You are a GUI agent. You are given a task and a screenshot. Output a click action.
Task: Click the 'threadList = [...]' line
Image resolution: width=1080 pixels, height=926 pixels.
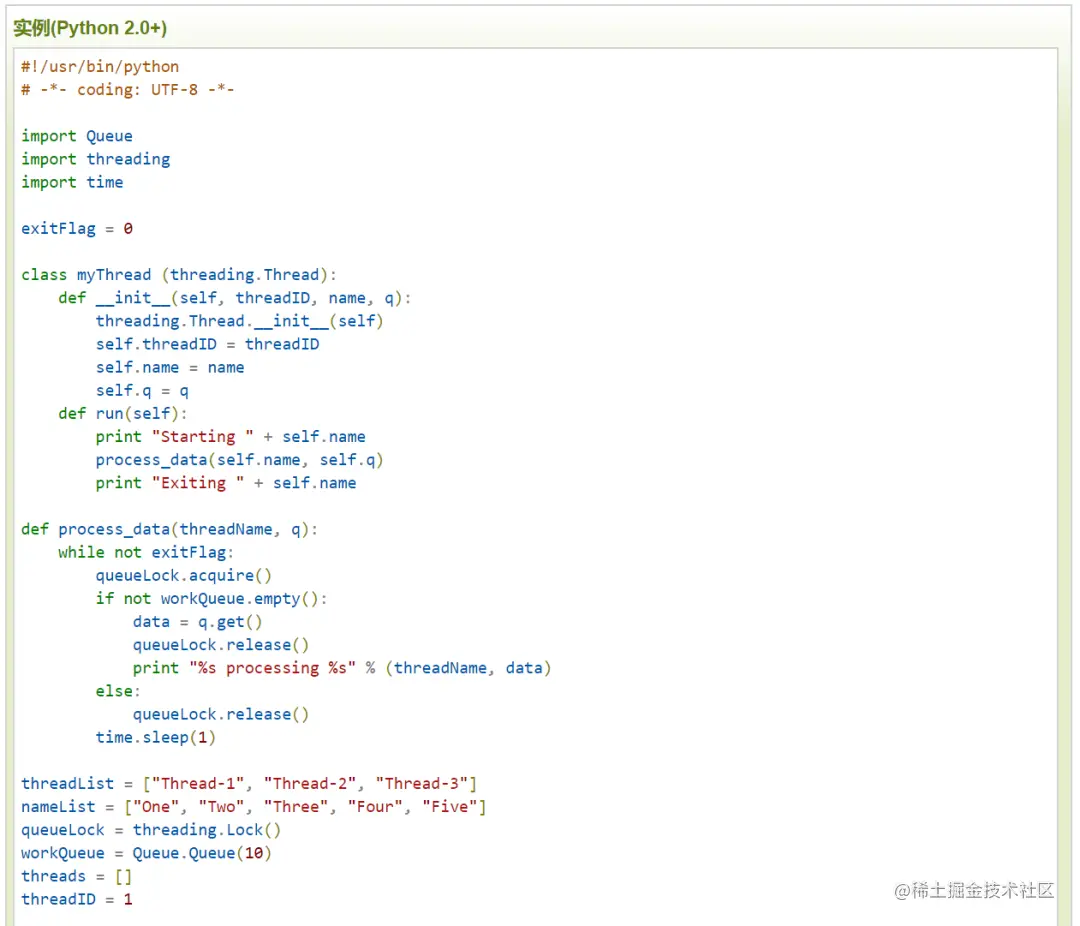tap(249, 784)
